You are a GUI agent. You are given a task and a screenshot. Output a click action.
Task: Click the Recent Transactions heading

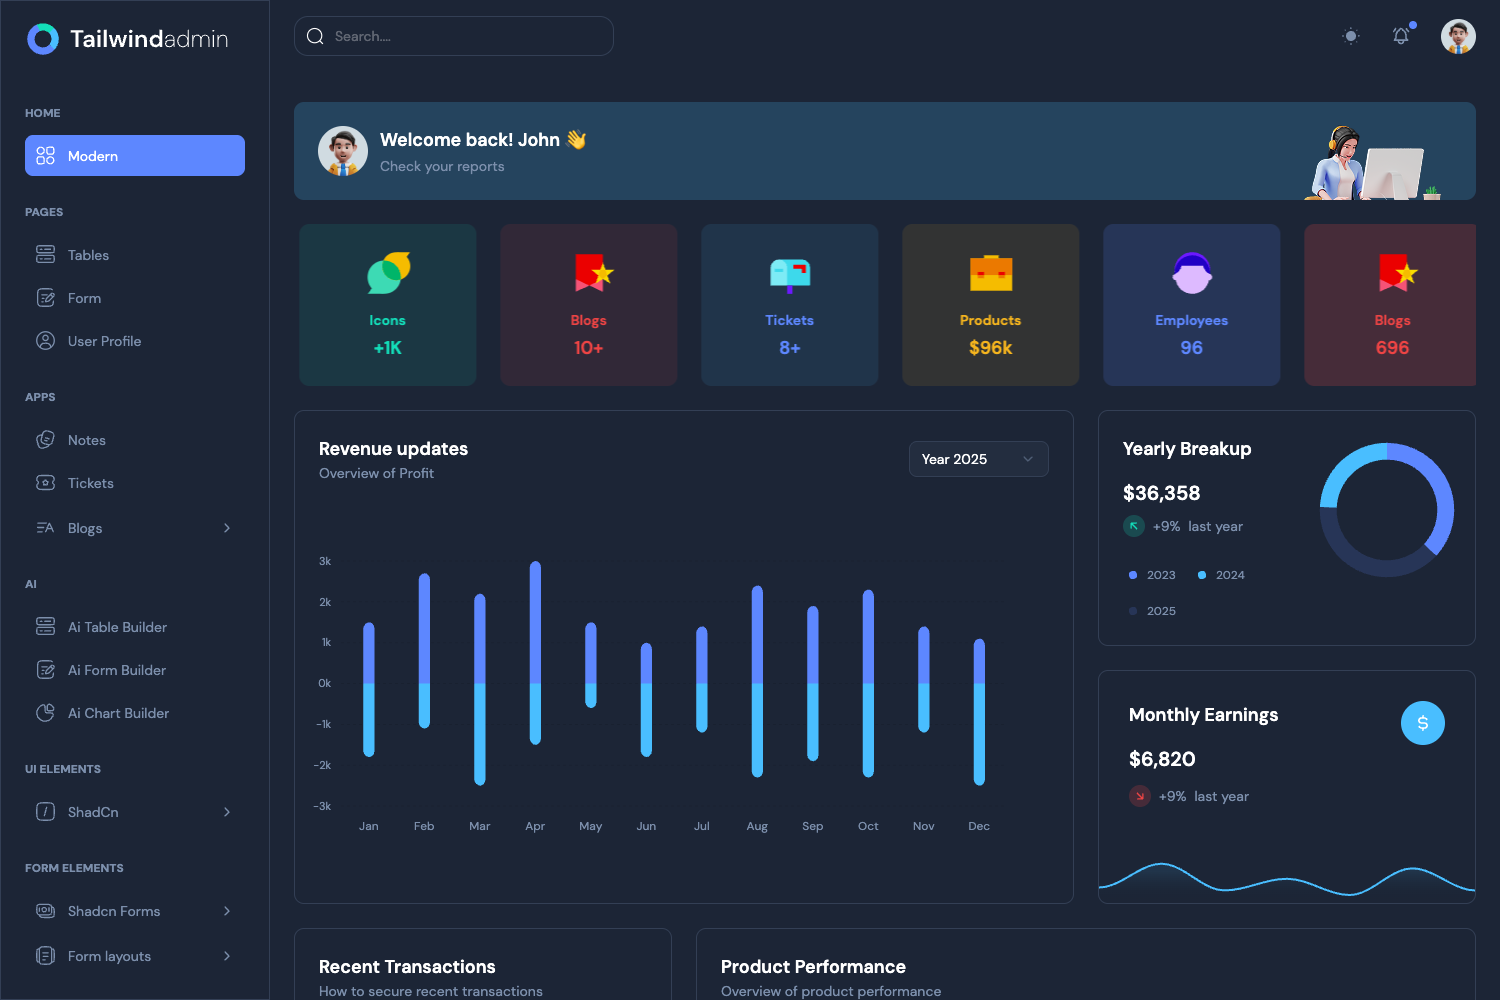point(407,967)
